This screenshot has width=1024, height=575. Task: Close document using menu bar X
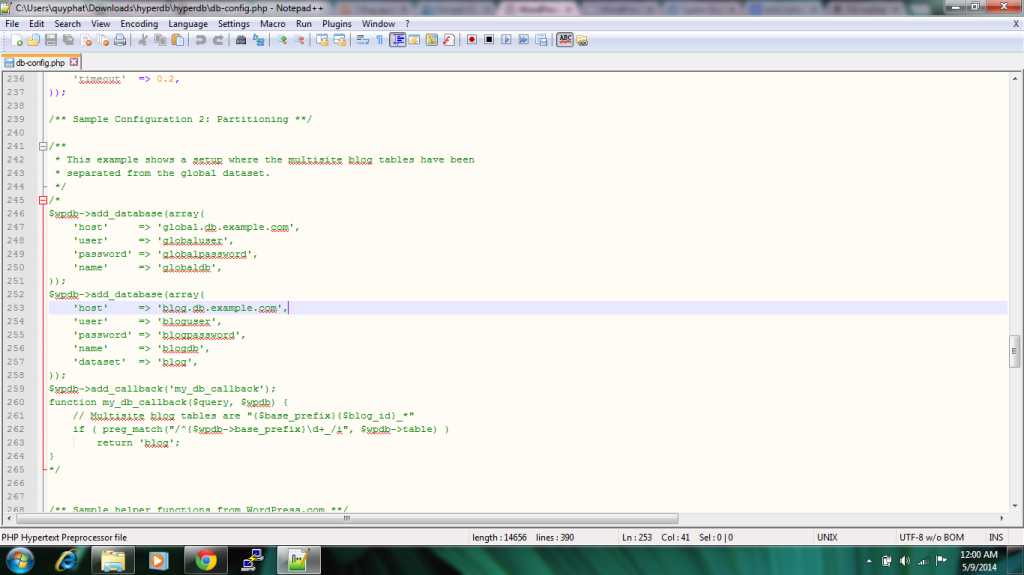click(1016, 24)
